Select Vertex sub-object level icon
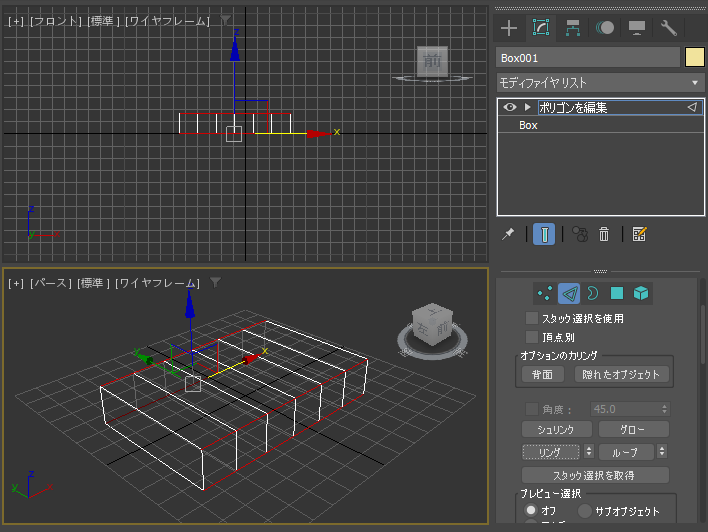 [545, 293]
